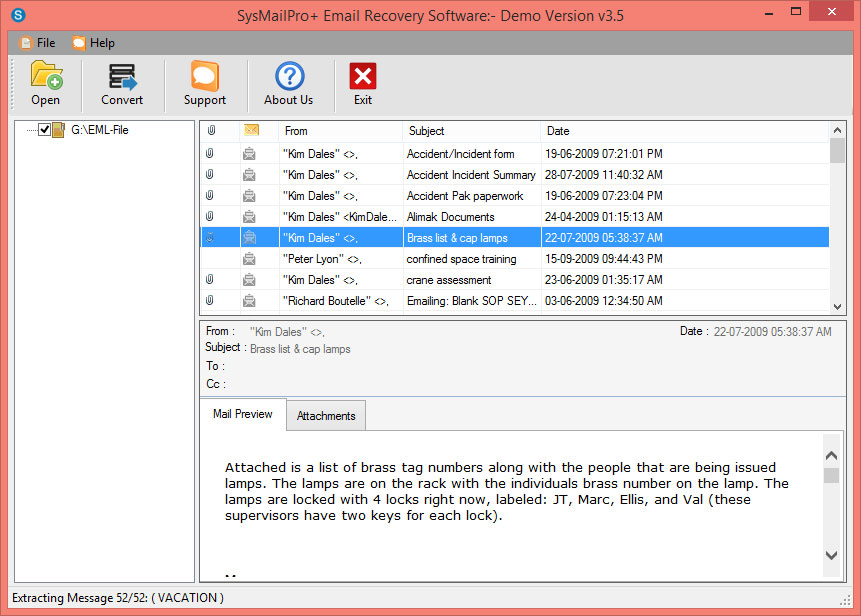Select the 'Accident Incident Summary' subject cell
Viewport: 861px width, 616px height.
tap(472, 175)
